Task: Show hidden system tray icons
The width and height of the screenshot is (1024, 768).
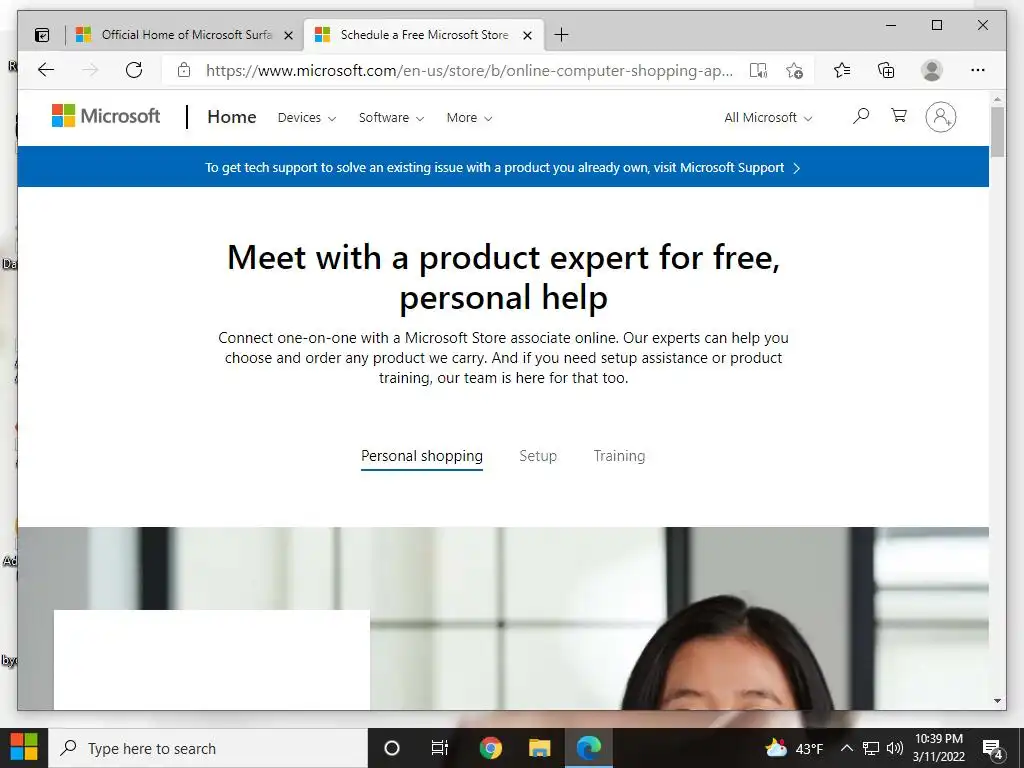Action: (x=846, y=748)
